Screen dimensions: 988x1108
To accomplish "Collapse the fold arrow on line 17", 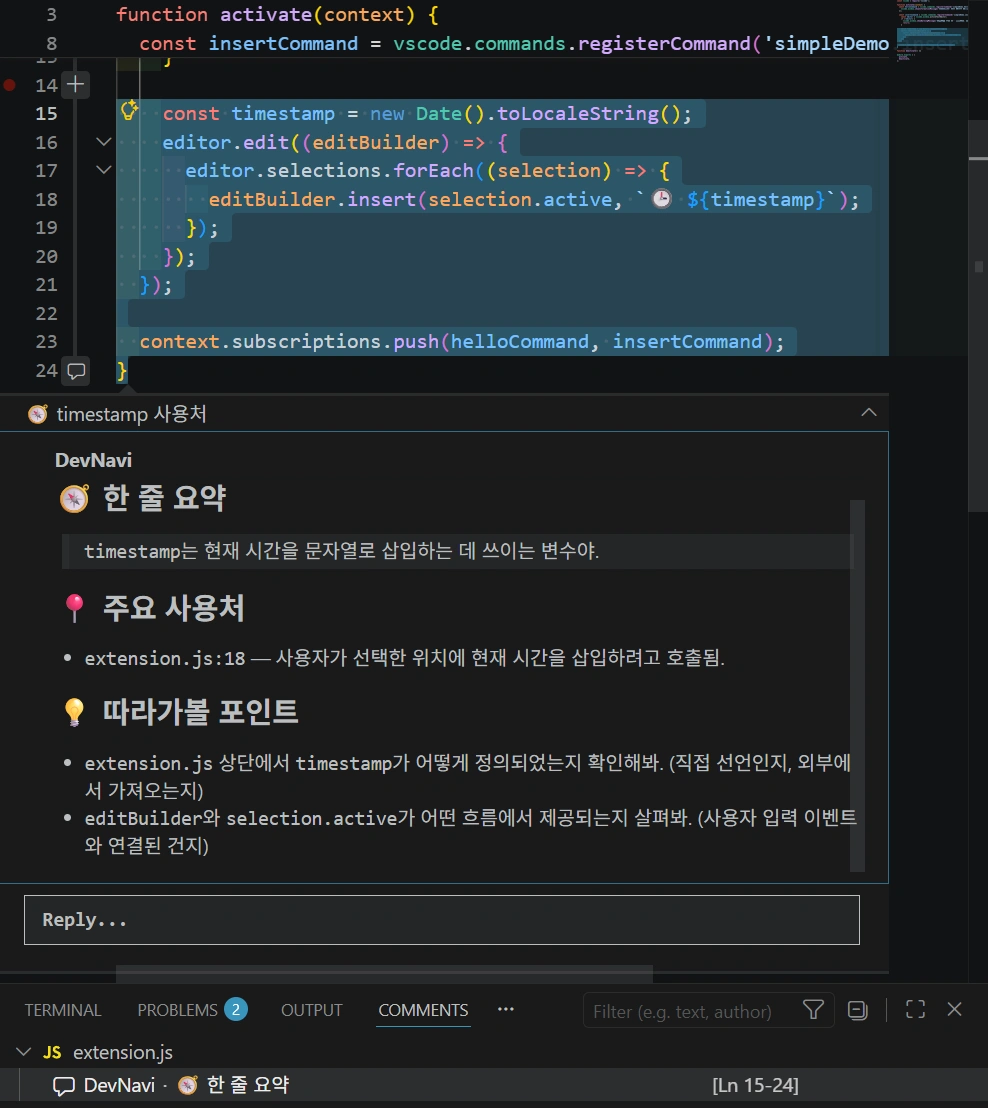I will point(104,170).
